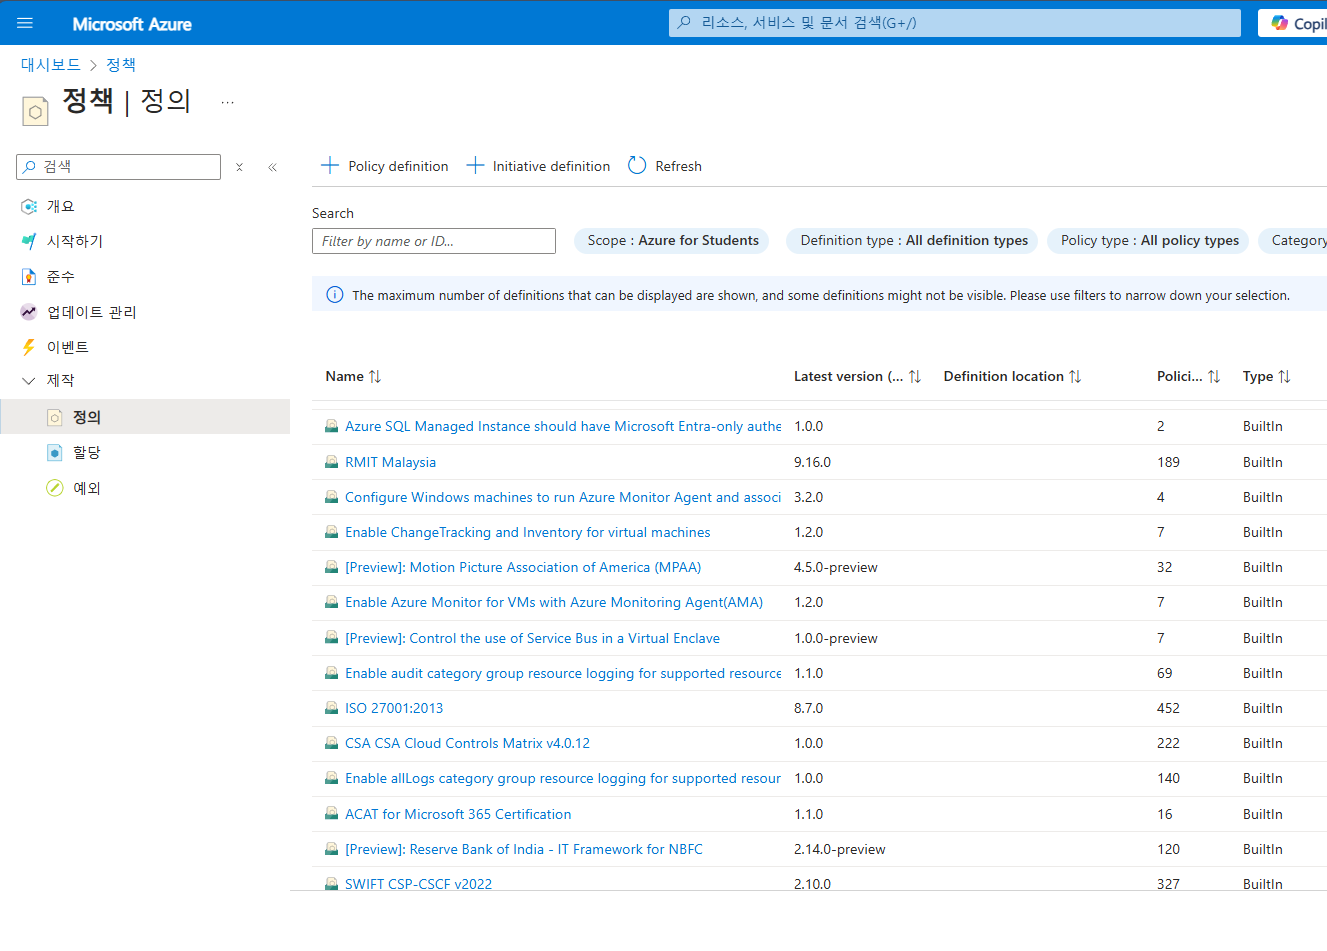Open the Definition type filter

(x=913, y=240)
